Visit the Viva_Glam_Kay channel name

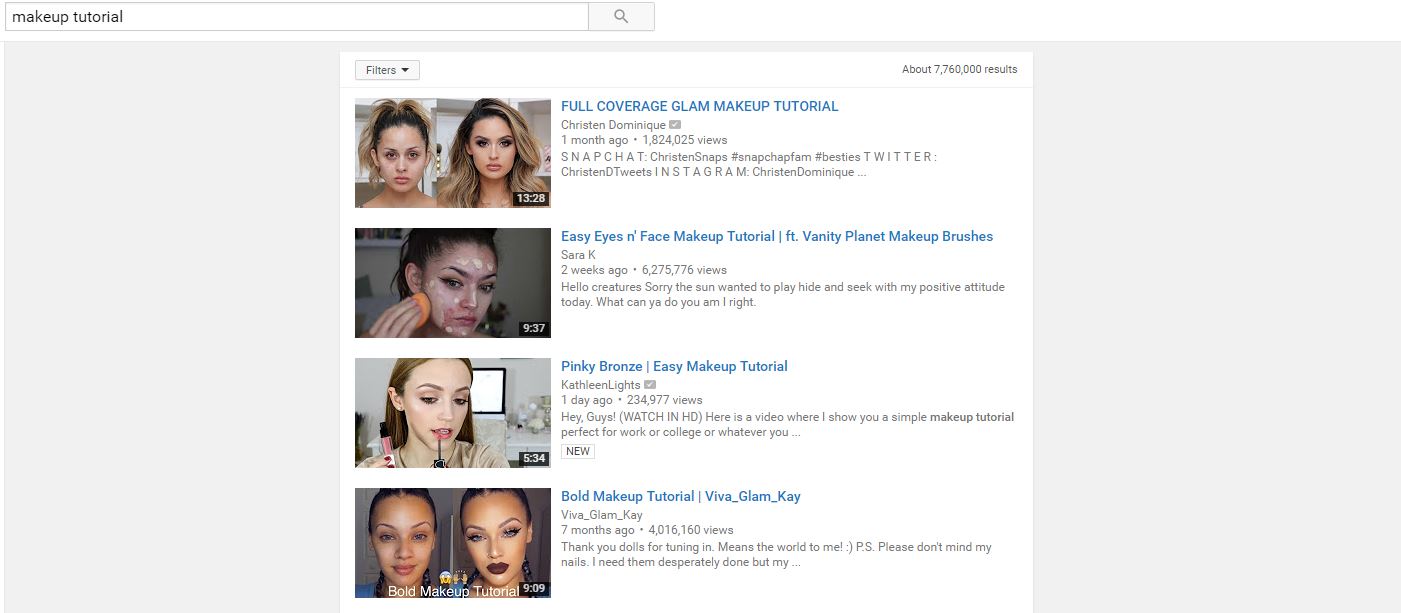pos(602,515)
